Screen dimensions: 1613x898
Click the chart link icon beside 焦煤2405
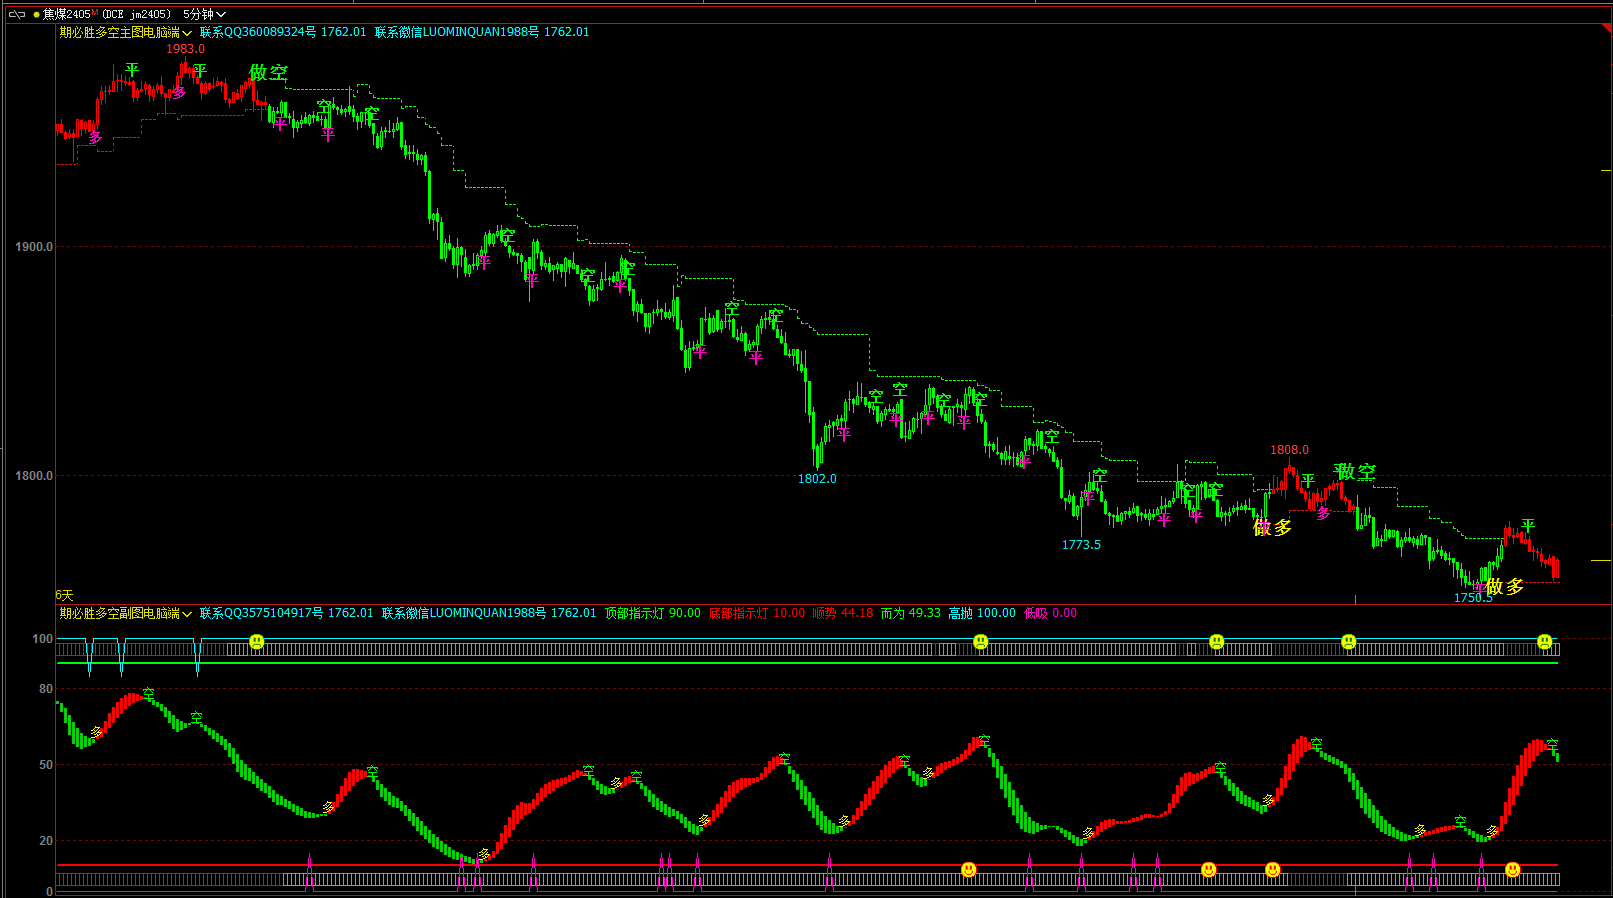click(x=17, y=15)
